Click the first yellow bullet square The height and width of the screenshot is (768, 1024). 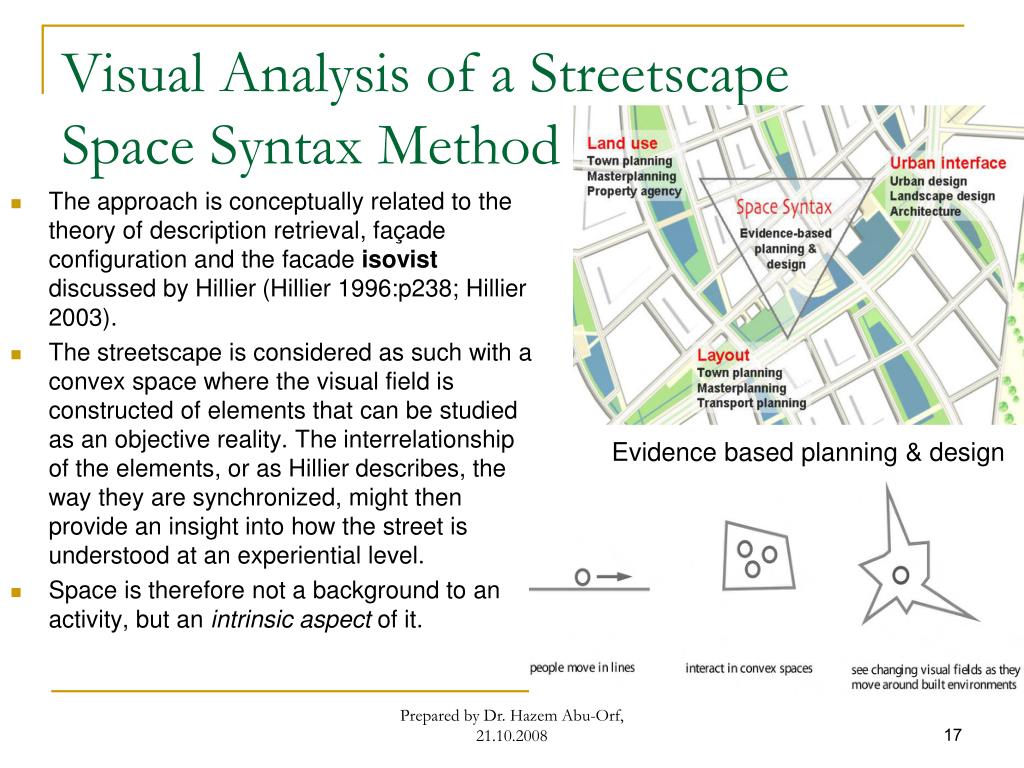click(17, 203)
